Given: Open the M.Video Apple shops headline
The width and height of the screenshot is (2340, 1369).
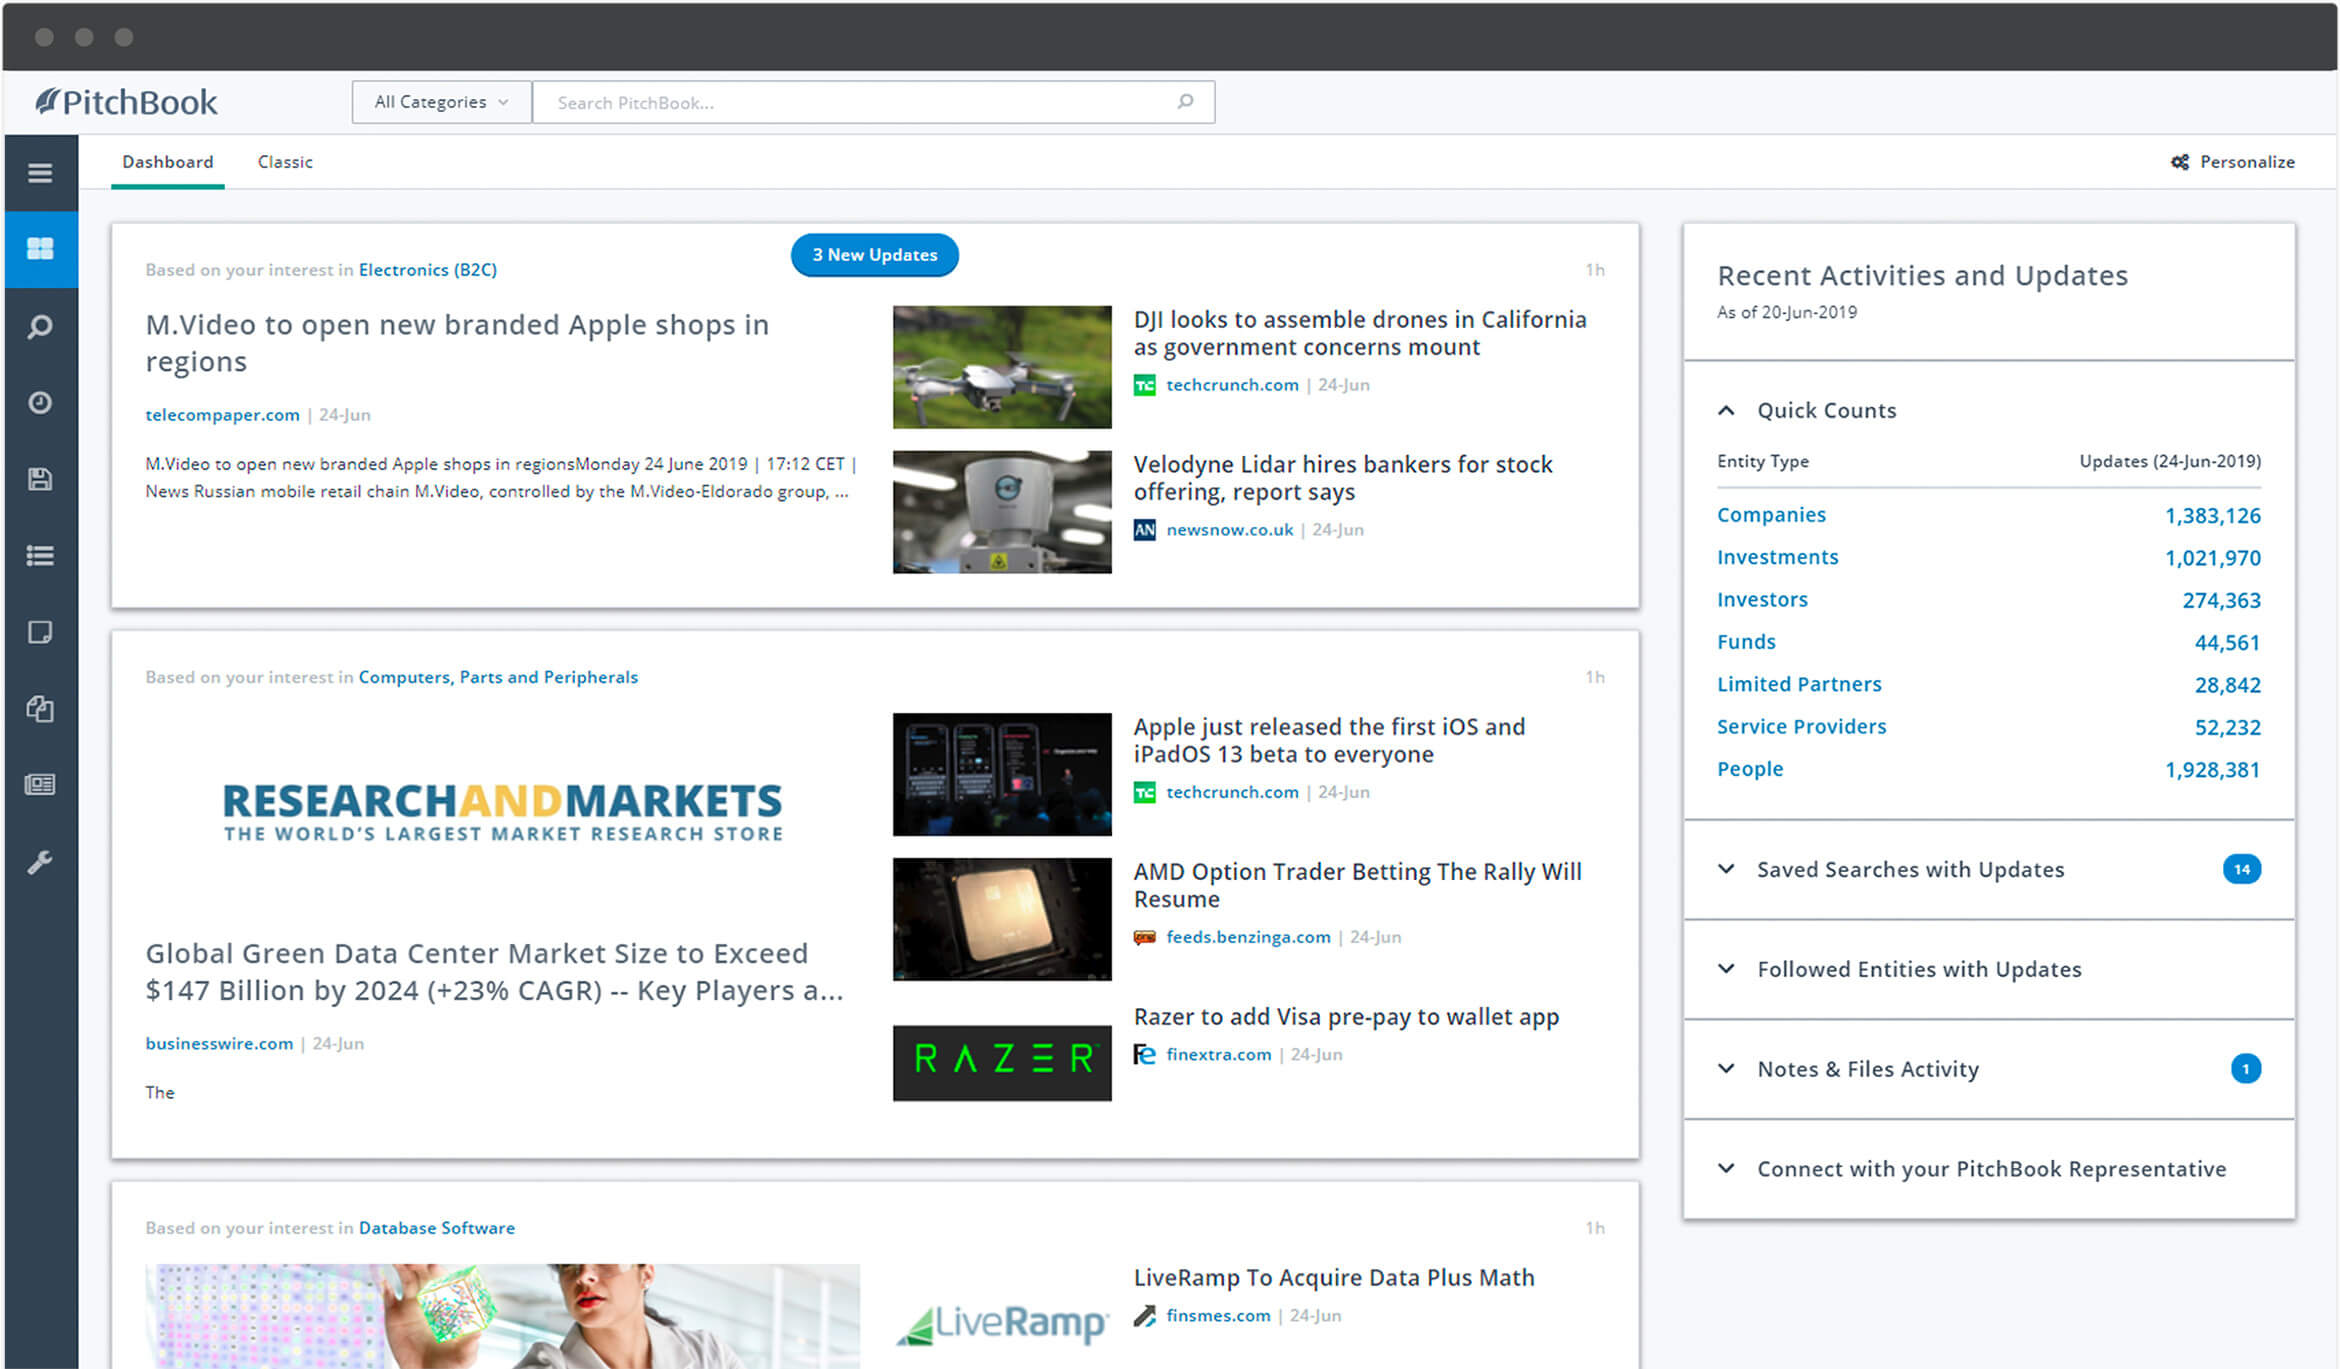Looking at the screenshot, I should [457, 343].
